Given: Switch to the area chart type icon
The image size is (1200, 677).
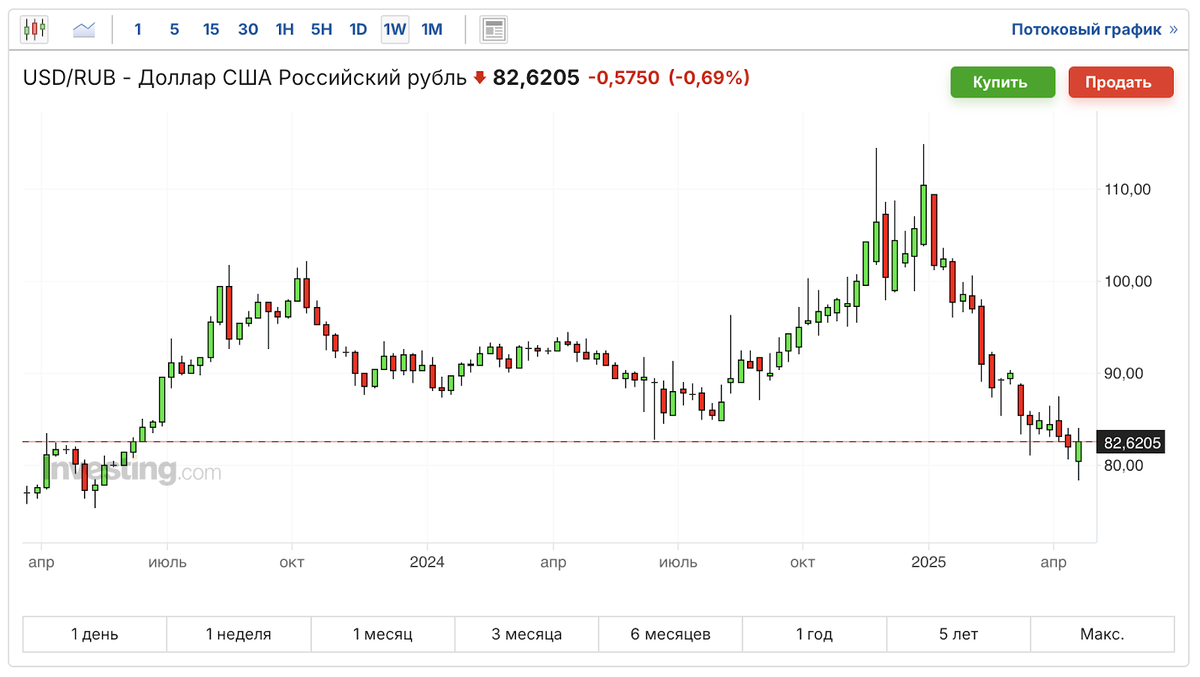Looking at the screenshot, I should coord(84,29).
